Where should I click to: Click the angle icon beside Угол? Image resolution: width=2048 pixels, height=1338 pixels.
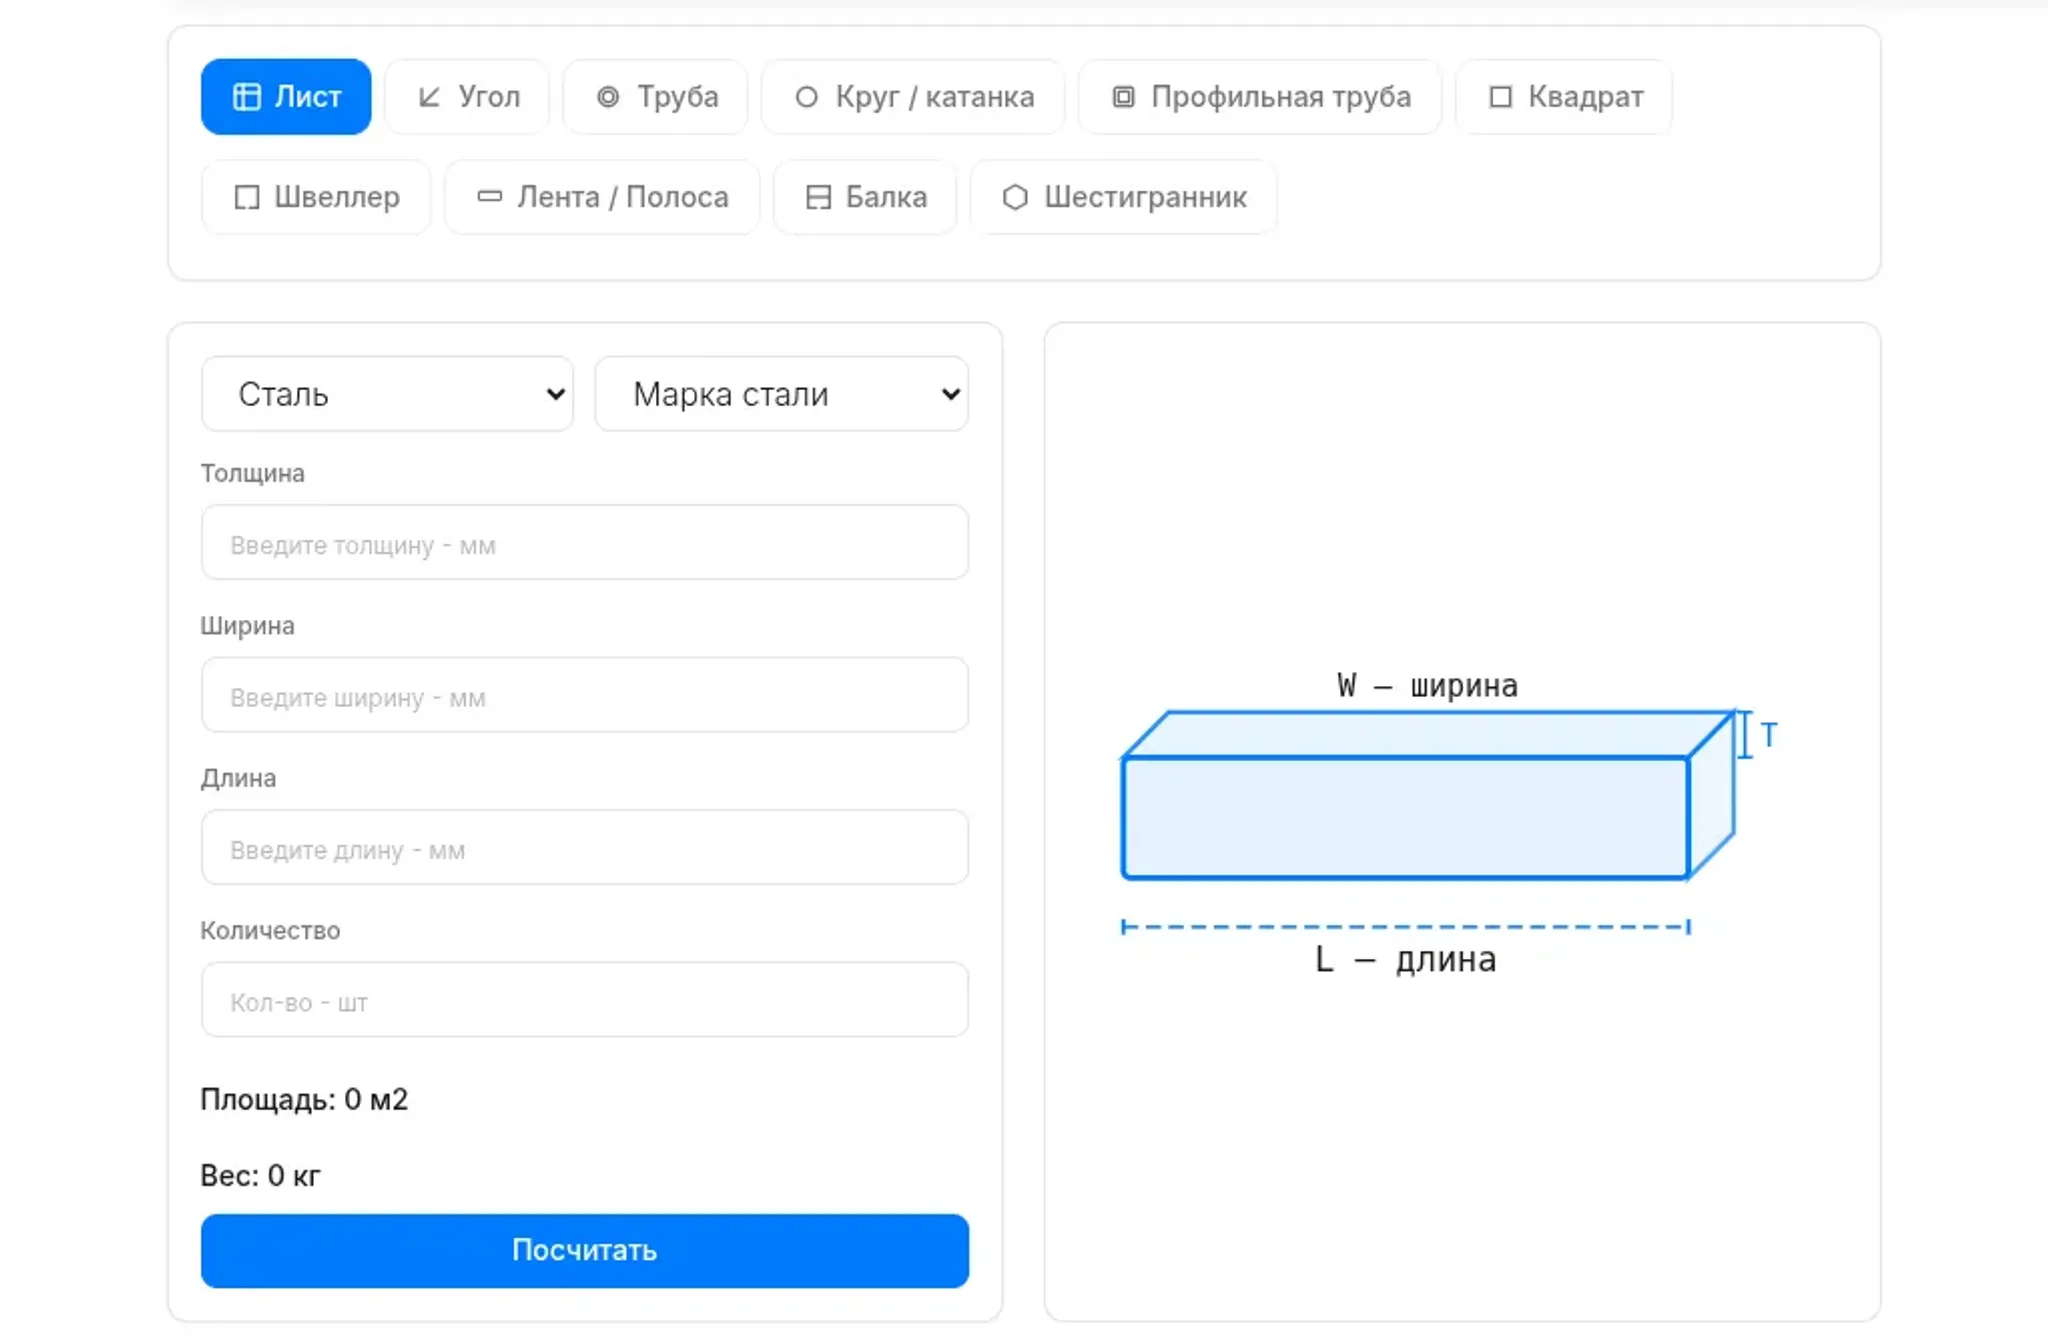point(429,97)
